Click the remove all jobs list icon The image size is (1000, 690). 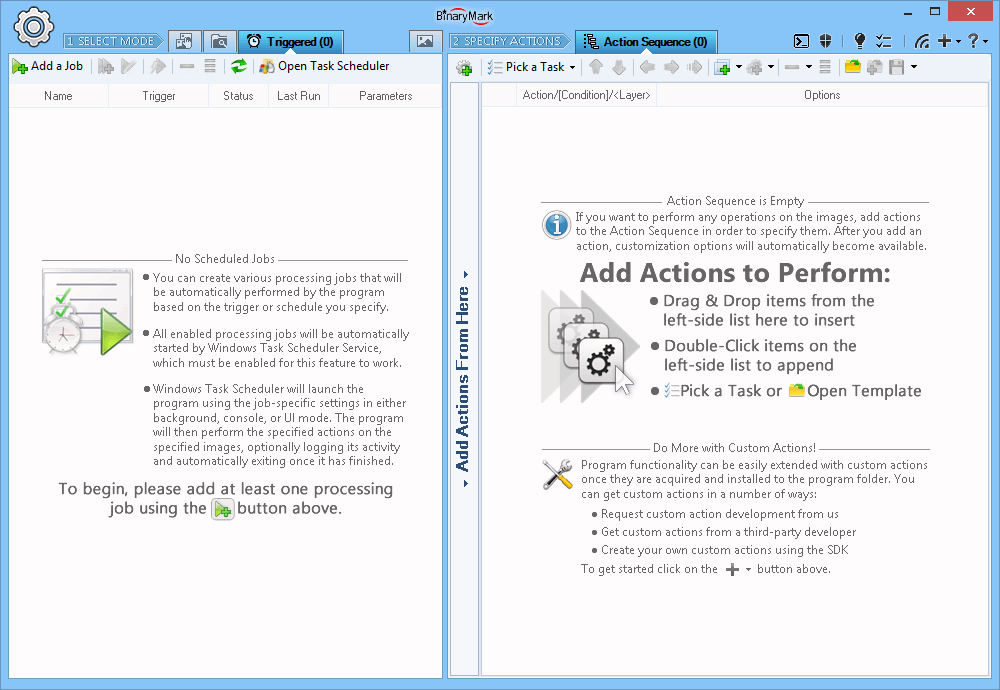pyautogui.click(x=210, y=66)
